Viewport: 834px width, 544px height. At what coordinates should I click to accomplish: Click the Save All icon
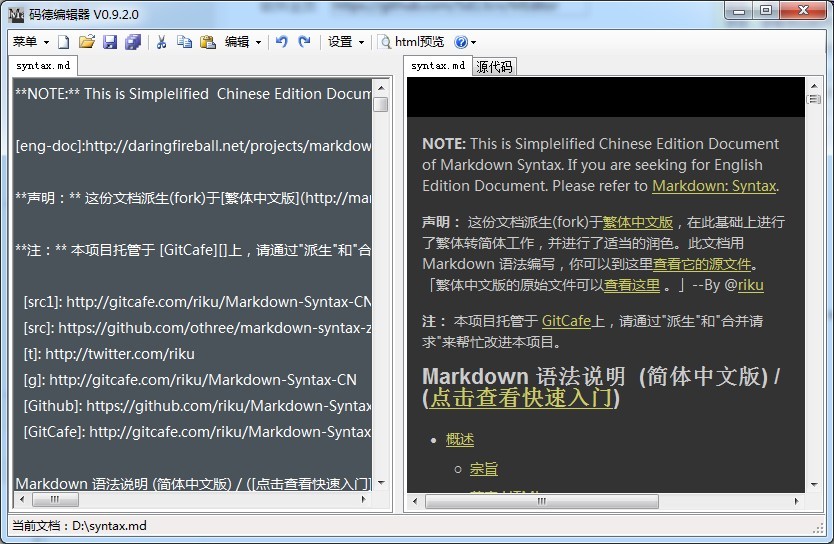point(132,42)
